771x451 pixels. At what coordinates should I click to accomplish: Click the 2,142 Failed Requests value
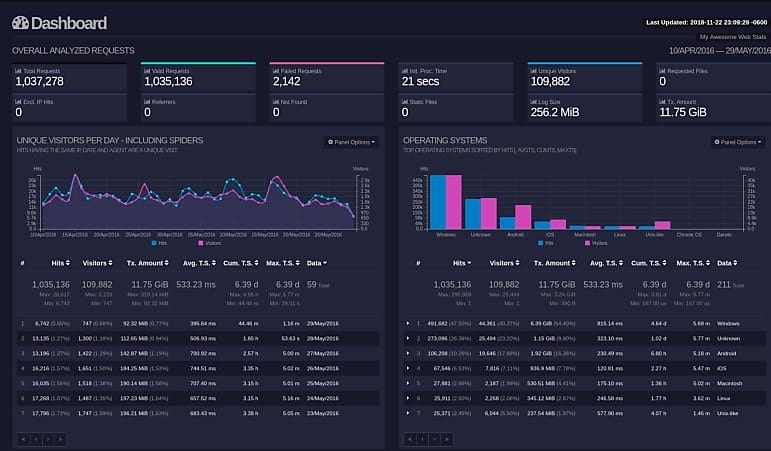(x=287, y=82)
